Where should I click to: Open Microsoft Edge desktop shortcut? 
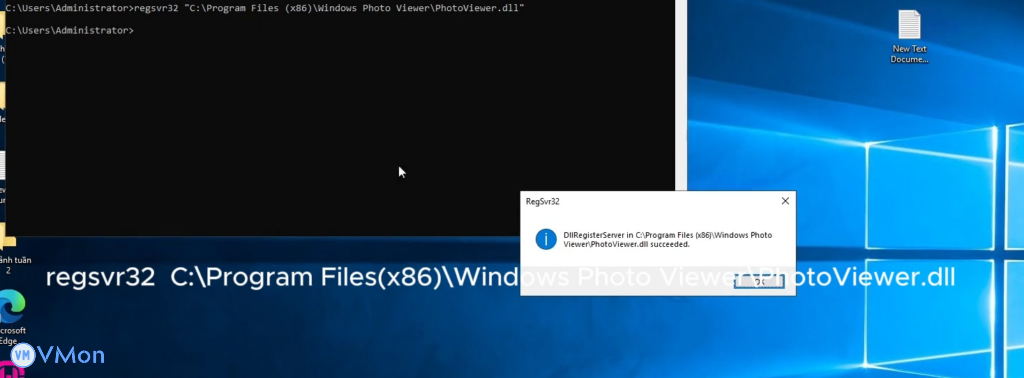tap(13, 317)
